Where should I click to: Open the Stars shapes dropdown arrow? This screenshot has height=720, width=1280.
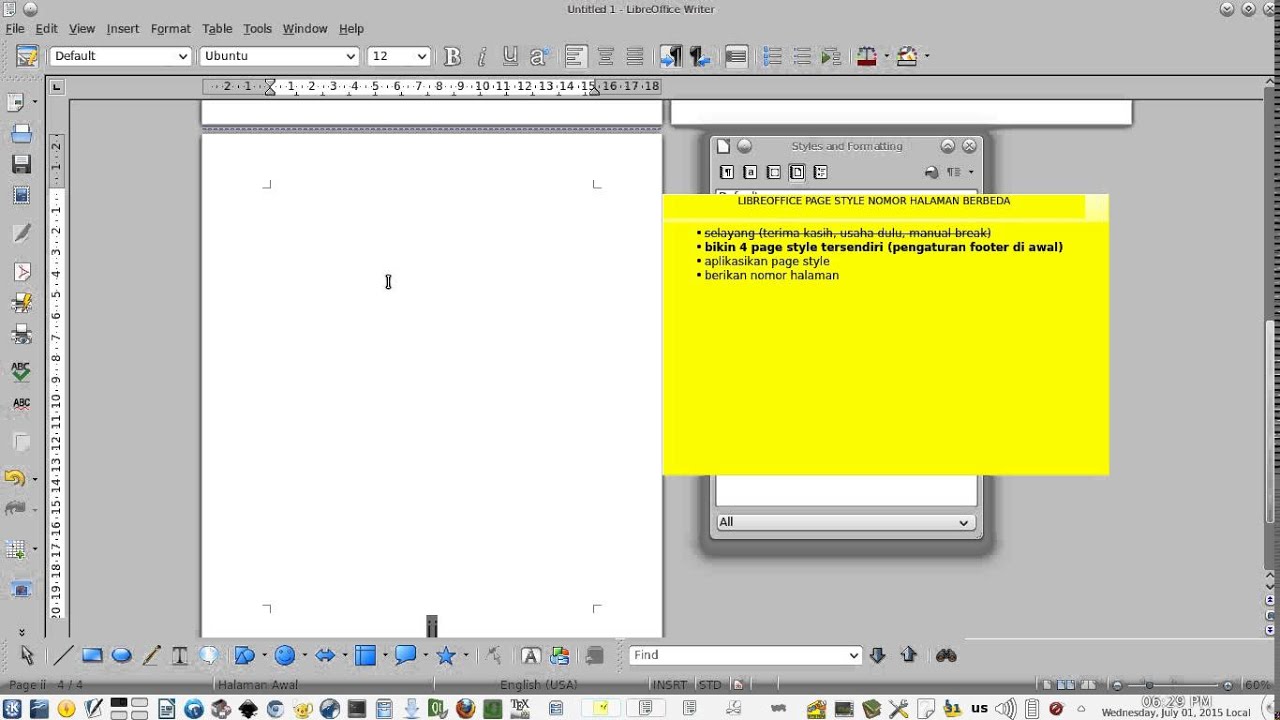pos(465,656)
